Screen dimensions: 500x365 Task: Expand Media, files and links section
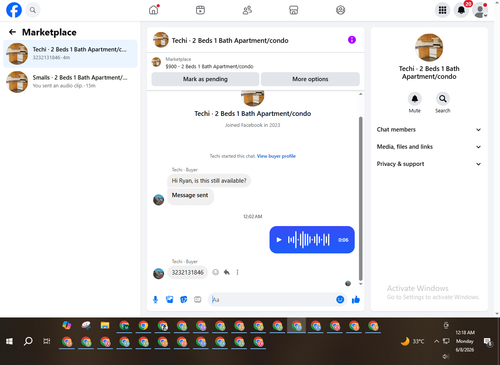point(429,147)
